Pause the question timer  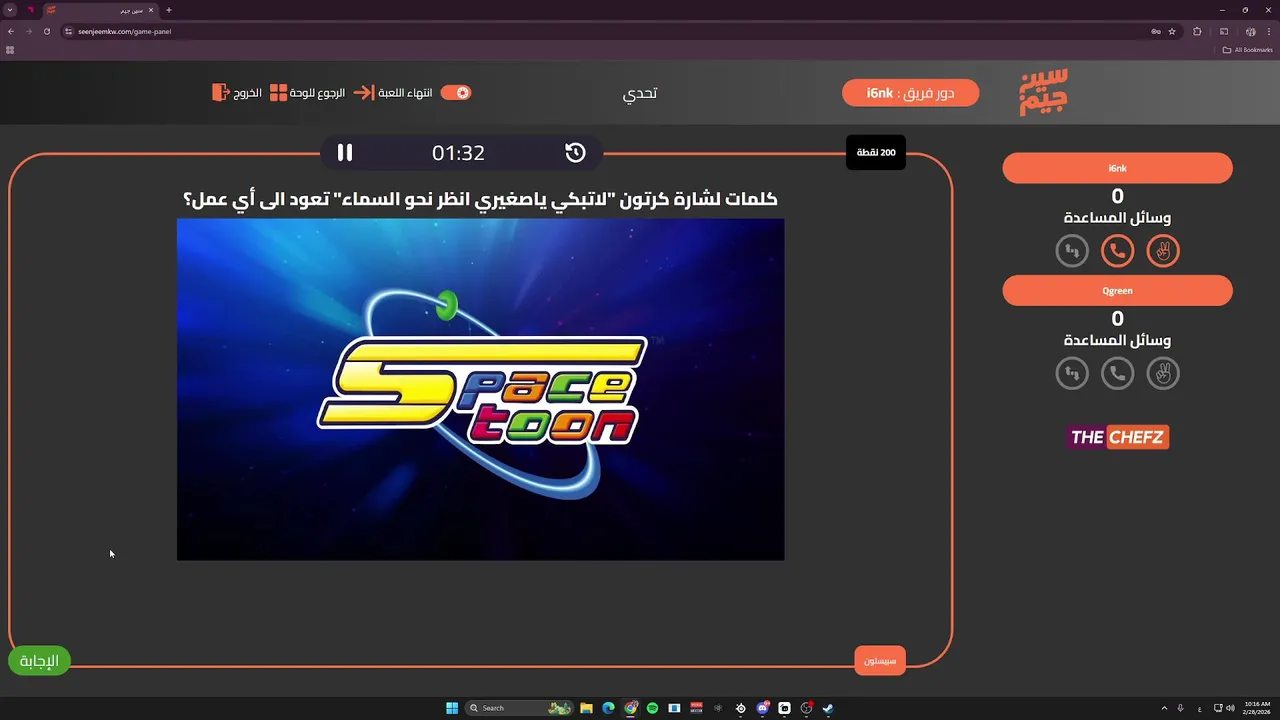pos(345,152)
